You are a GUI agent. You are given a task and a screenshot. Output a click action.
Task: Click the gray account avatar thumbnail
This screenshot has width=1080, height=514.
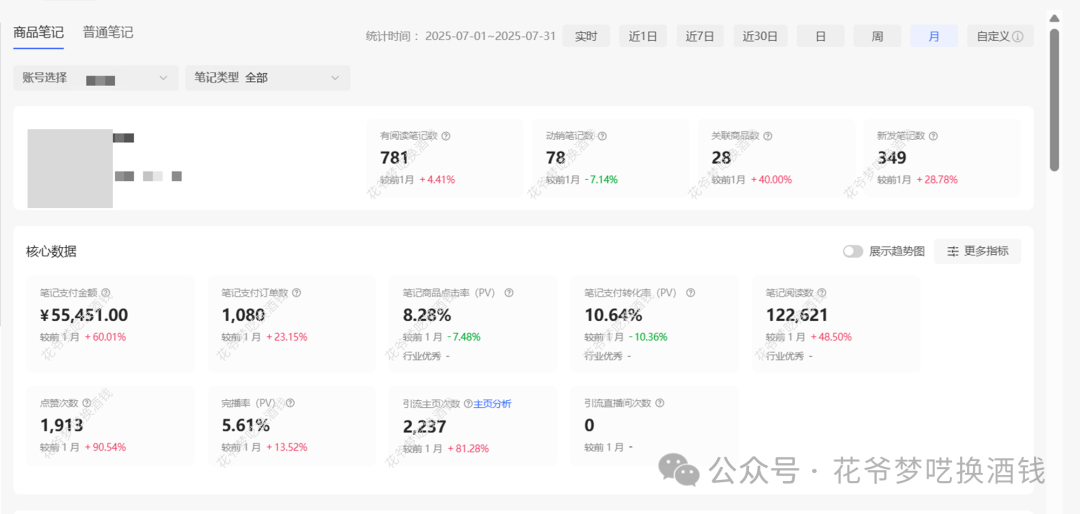(70, 168)
